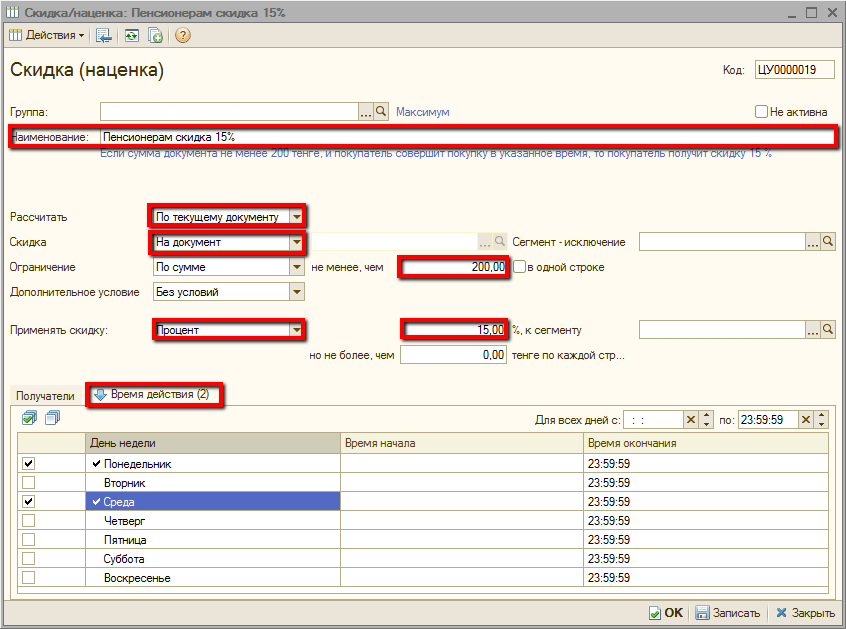The image size is (846, 629).
Task: Expand the Рассчитать dropdown
Action: pyautogui.click(x=296, y=217)
